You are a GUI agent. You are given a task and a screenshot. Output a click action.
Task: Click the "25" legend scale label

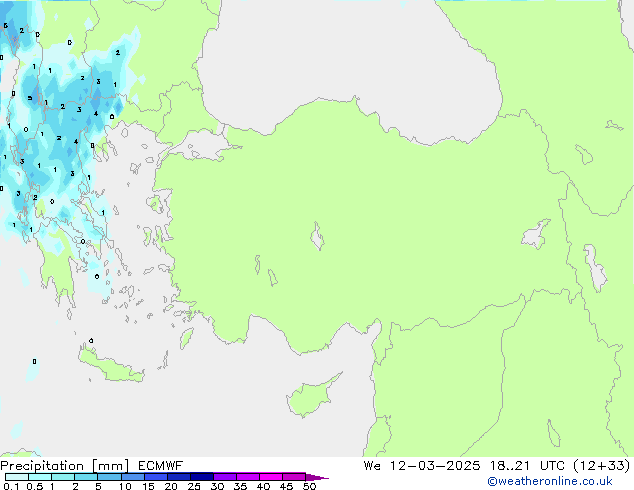point(194,486)
